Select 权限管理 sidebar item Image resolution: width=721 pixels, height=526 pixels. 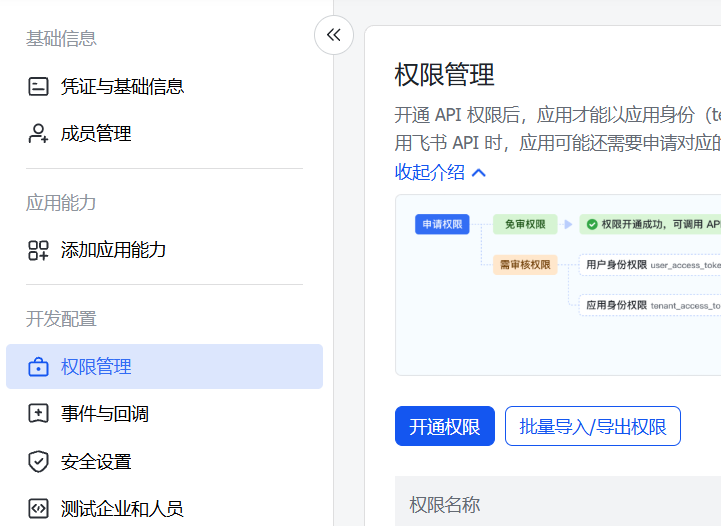click(165, 366)
